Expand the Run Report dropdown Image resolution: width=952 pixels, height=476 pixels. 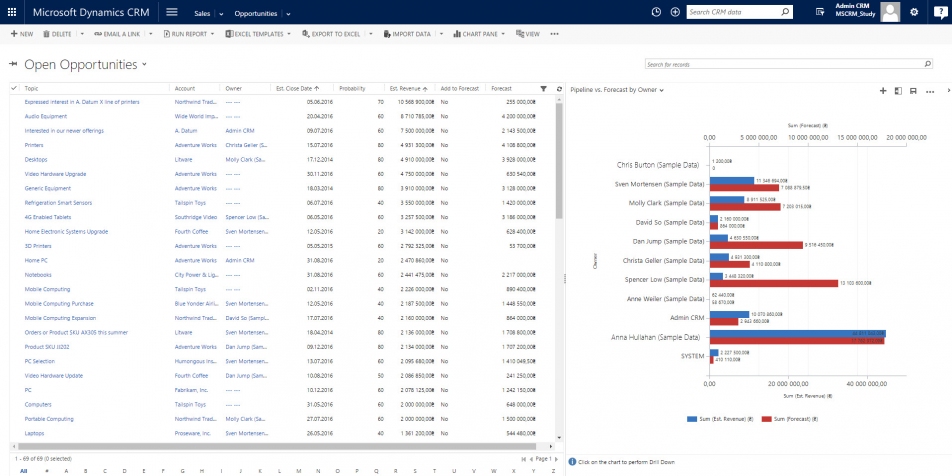click(x=213, y=34)
